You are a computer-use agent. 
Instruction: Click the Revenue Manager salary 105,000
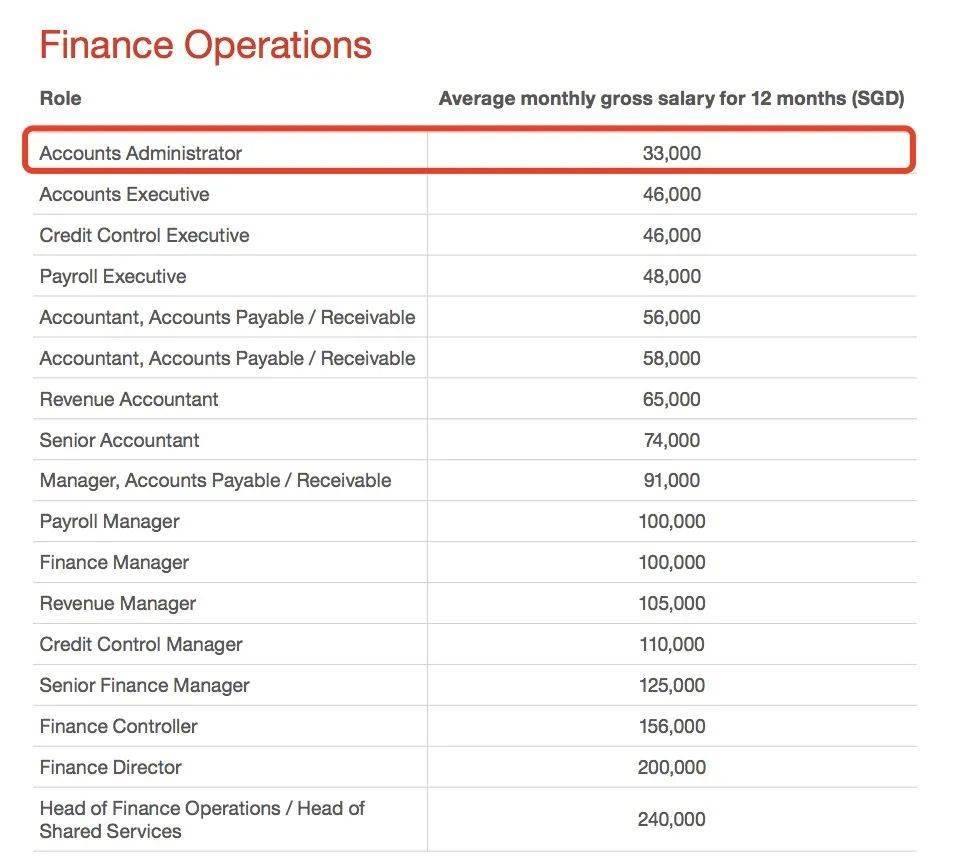pos(671,604)
